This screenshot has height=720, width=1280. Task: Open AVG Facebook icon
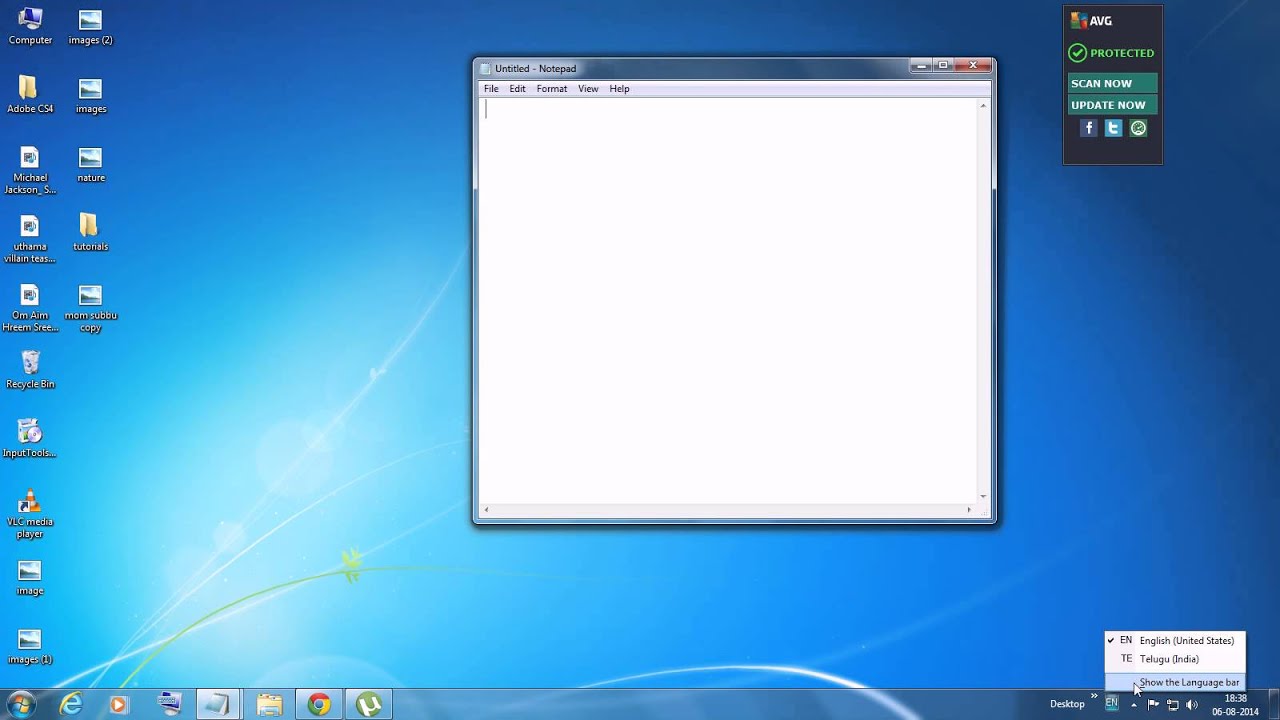click(1089, 128)
